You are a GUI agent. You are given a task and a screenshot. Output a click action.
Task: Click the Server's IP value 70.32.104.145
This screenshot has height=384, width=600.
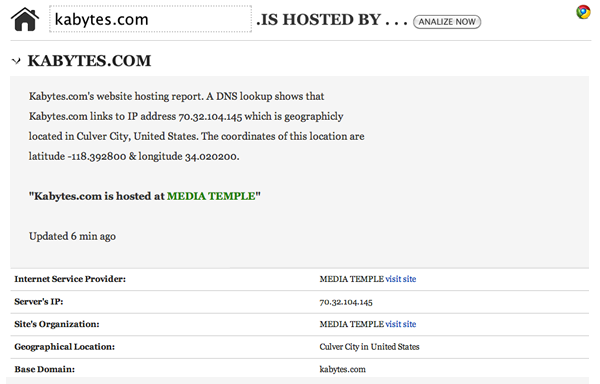pyautogui.click(x=346, y=302)
